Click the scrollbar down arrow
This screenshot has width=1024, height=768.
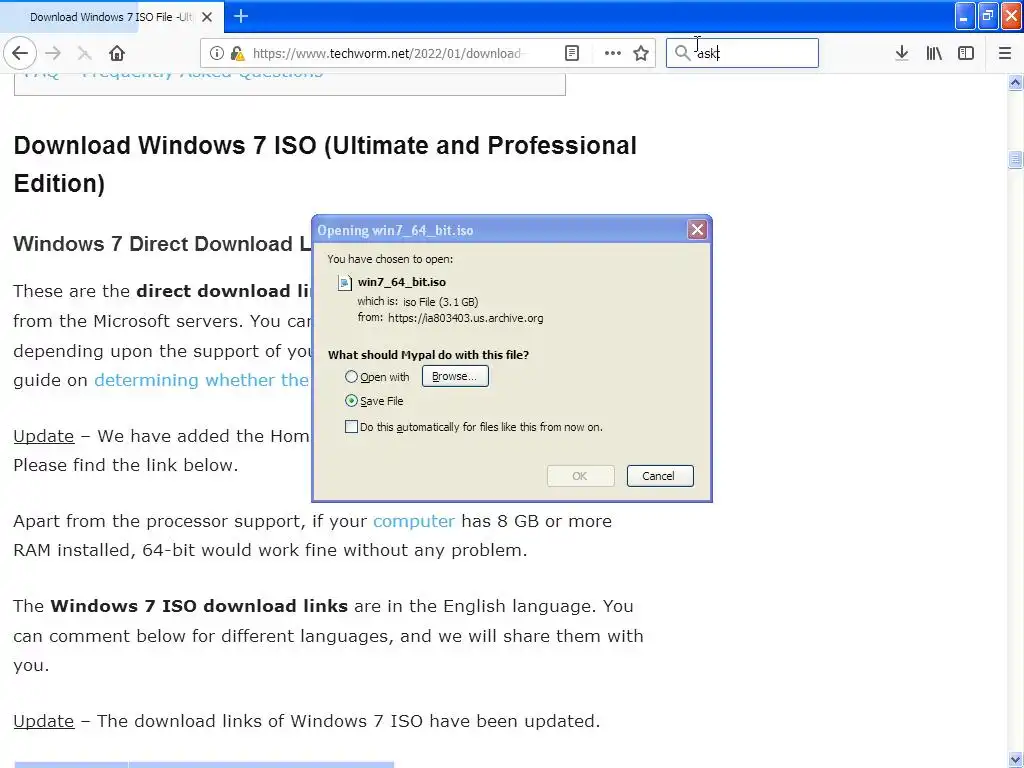(1015, 760)
